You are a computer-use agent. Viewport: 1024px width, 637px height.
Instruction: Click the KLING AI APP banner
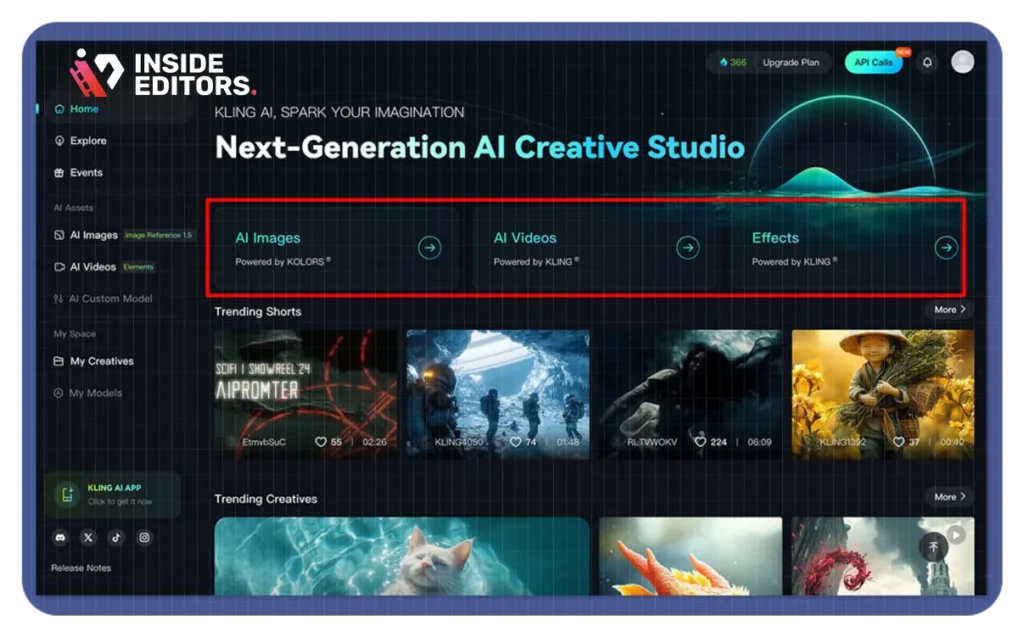click(112, 495)
